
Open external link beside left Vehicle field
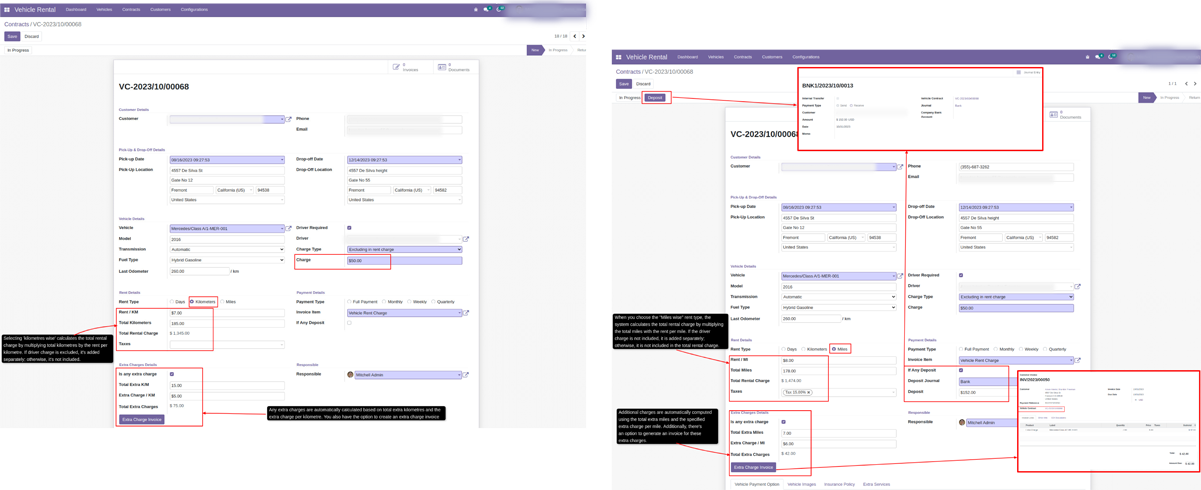pos(290,229)
